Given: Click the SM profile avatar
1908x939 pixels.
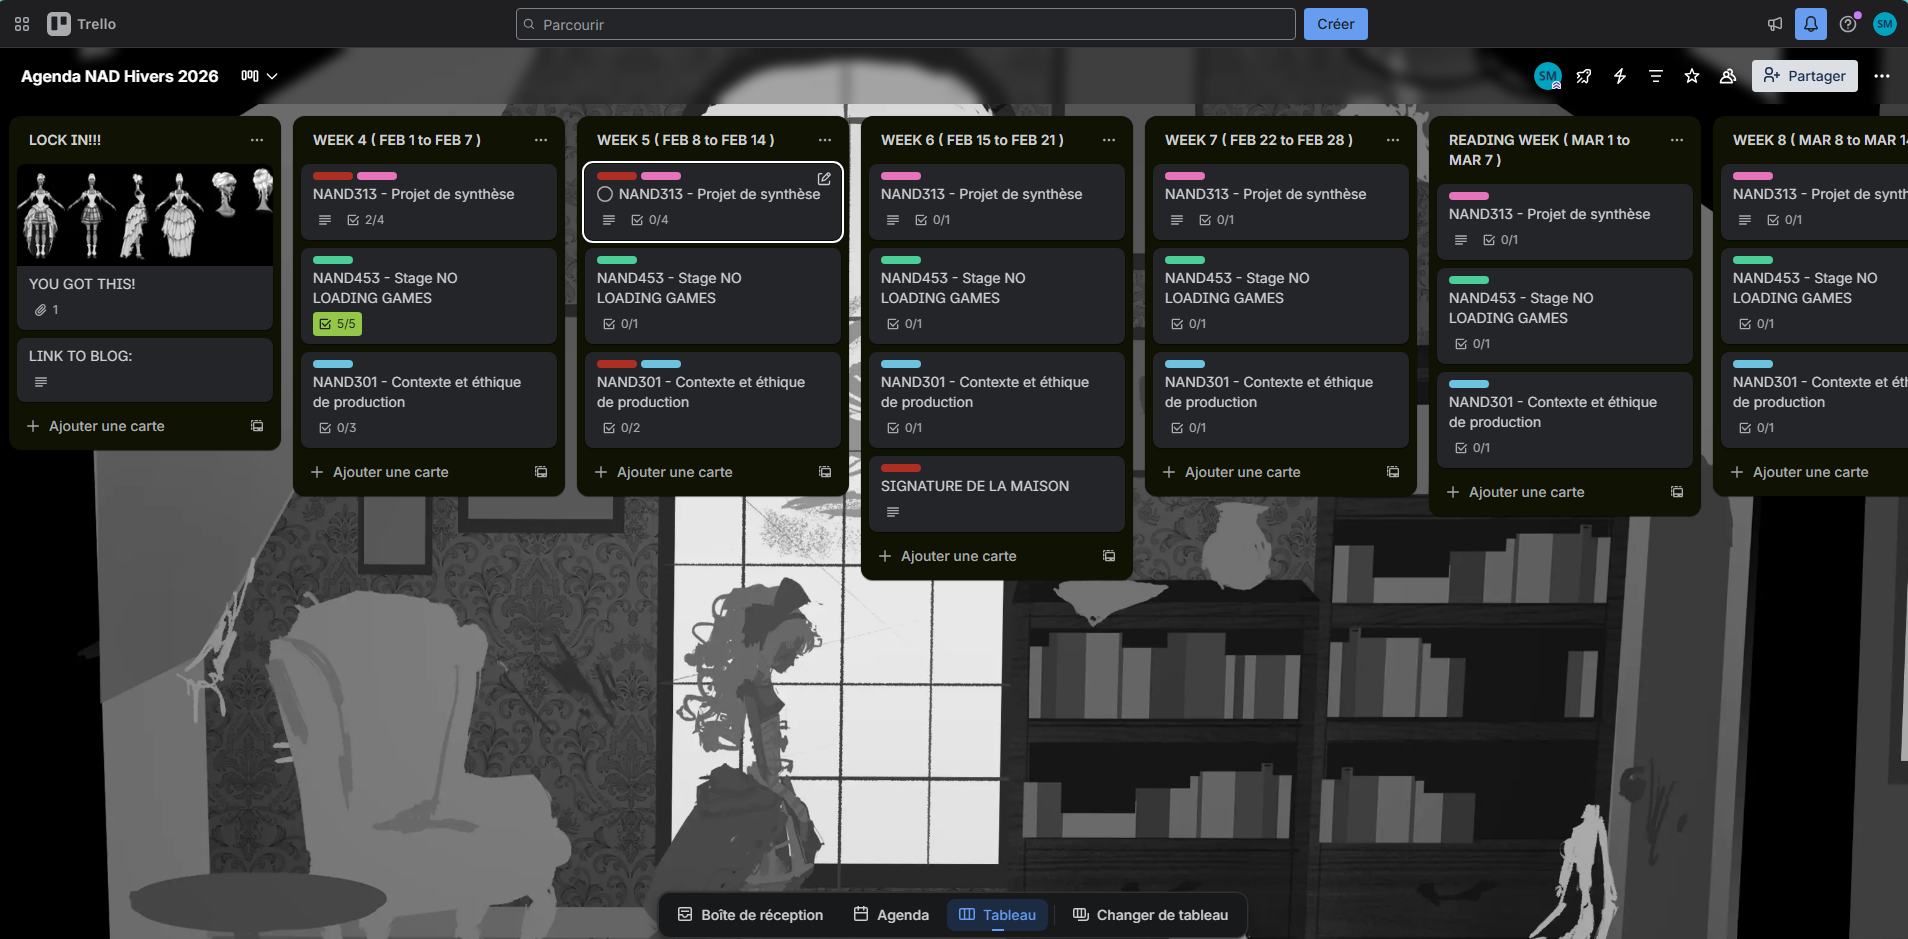Looking at the screenshot, I should click(1884, 23).
